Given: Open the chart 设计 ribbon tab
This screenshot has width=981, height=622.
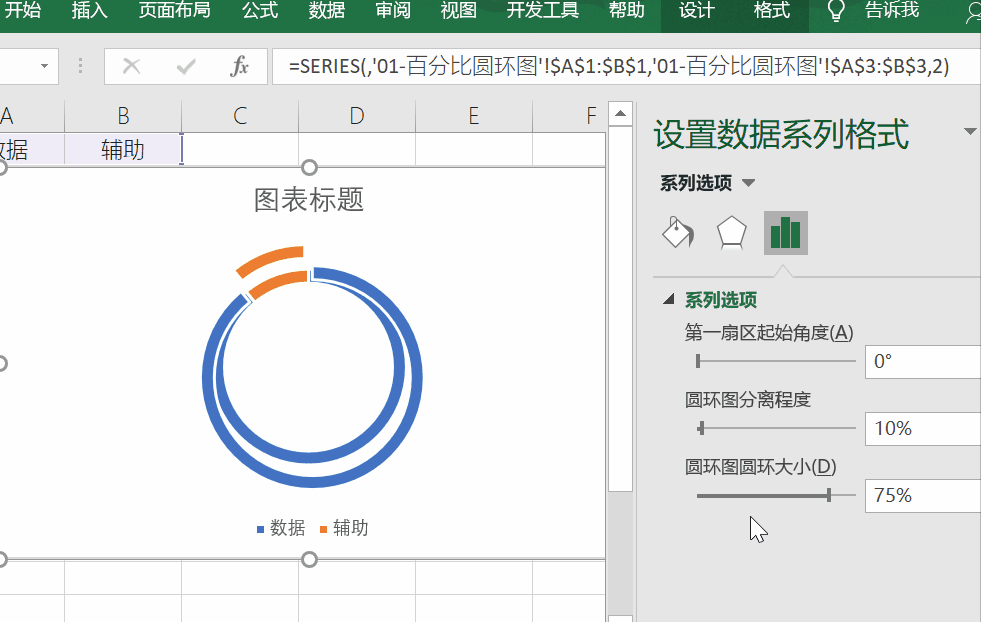Looking at the screenshot, I should (x=696, y=10).
